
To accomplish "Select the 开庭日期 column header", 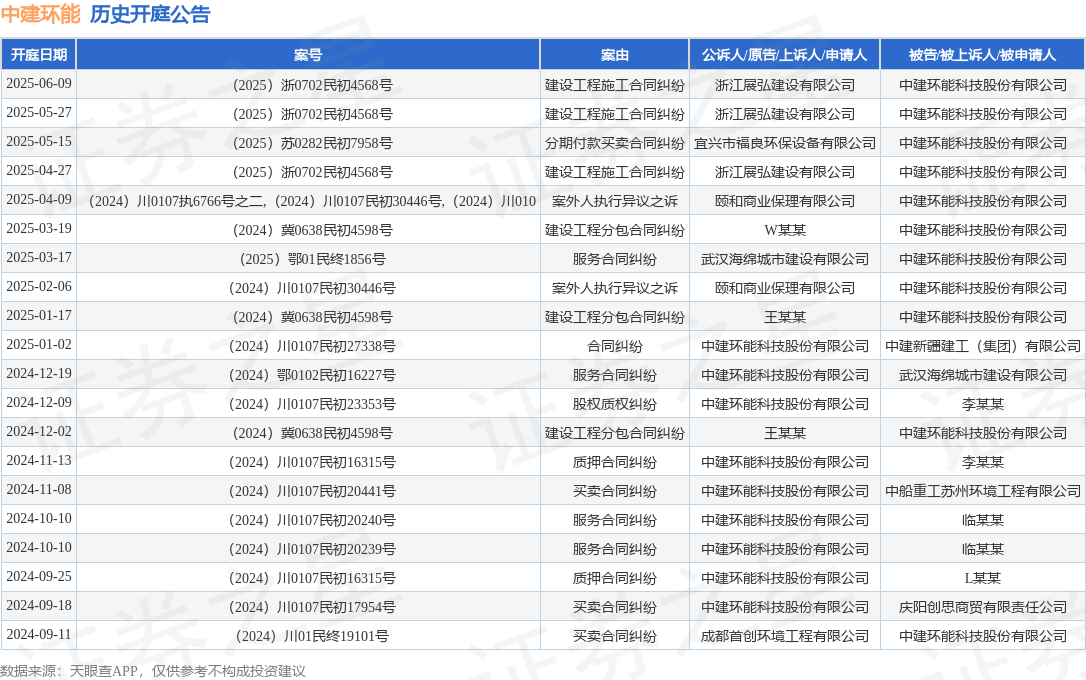I will pos(39,55).
